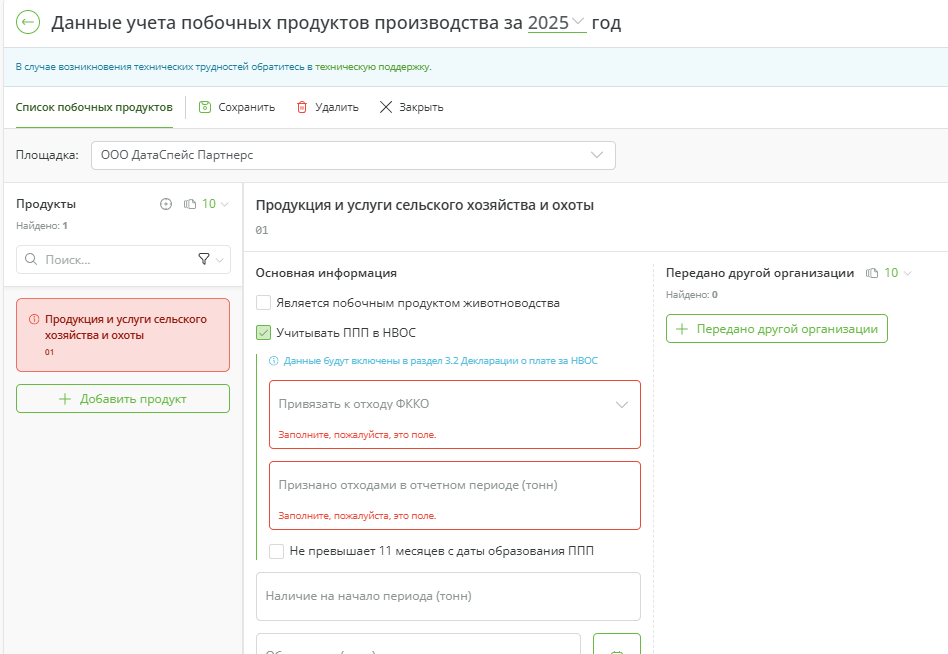The image size is (948, 654).
Task: Click the Save (Сохранить) disk icon
Action: (x=205, y=107)
